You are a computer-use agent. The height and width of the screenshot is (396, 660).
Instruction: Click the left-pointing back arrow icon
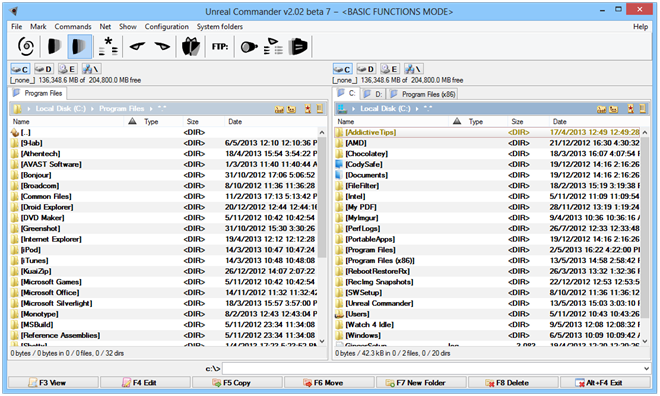point(137,46)
